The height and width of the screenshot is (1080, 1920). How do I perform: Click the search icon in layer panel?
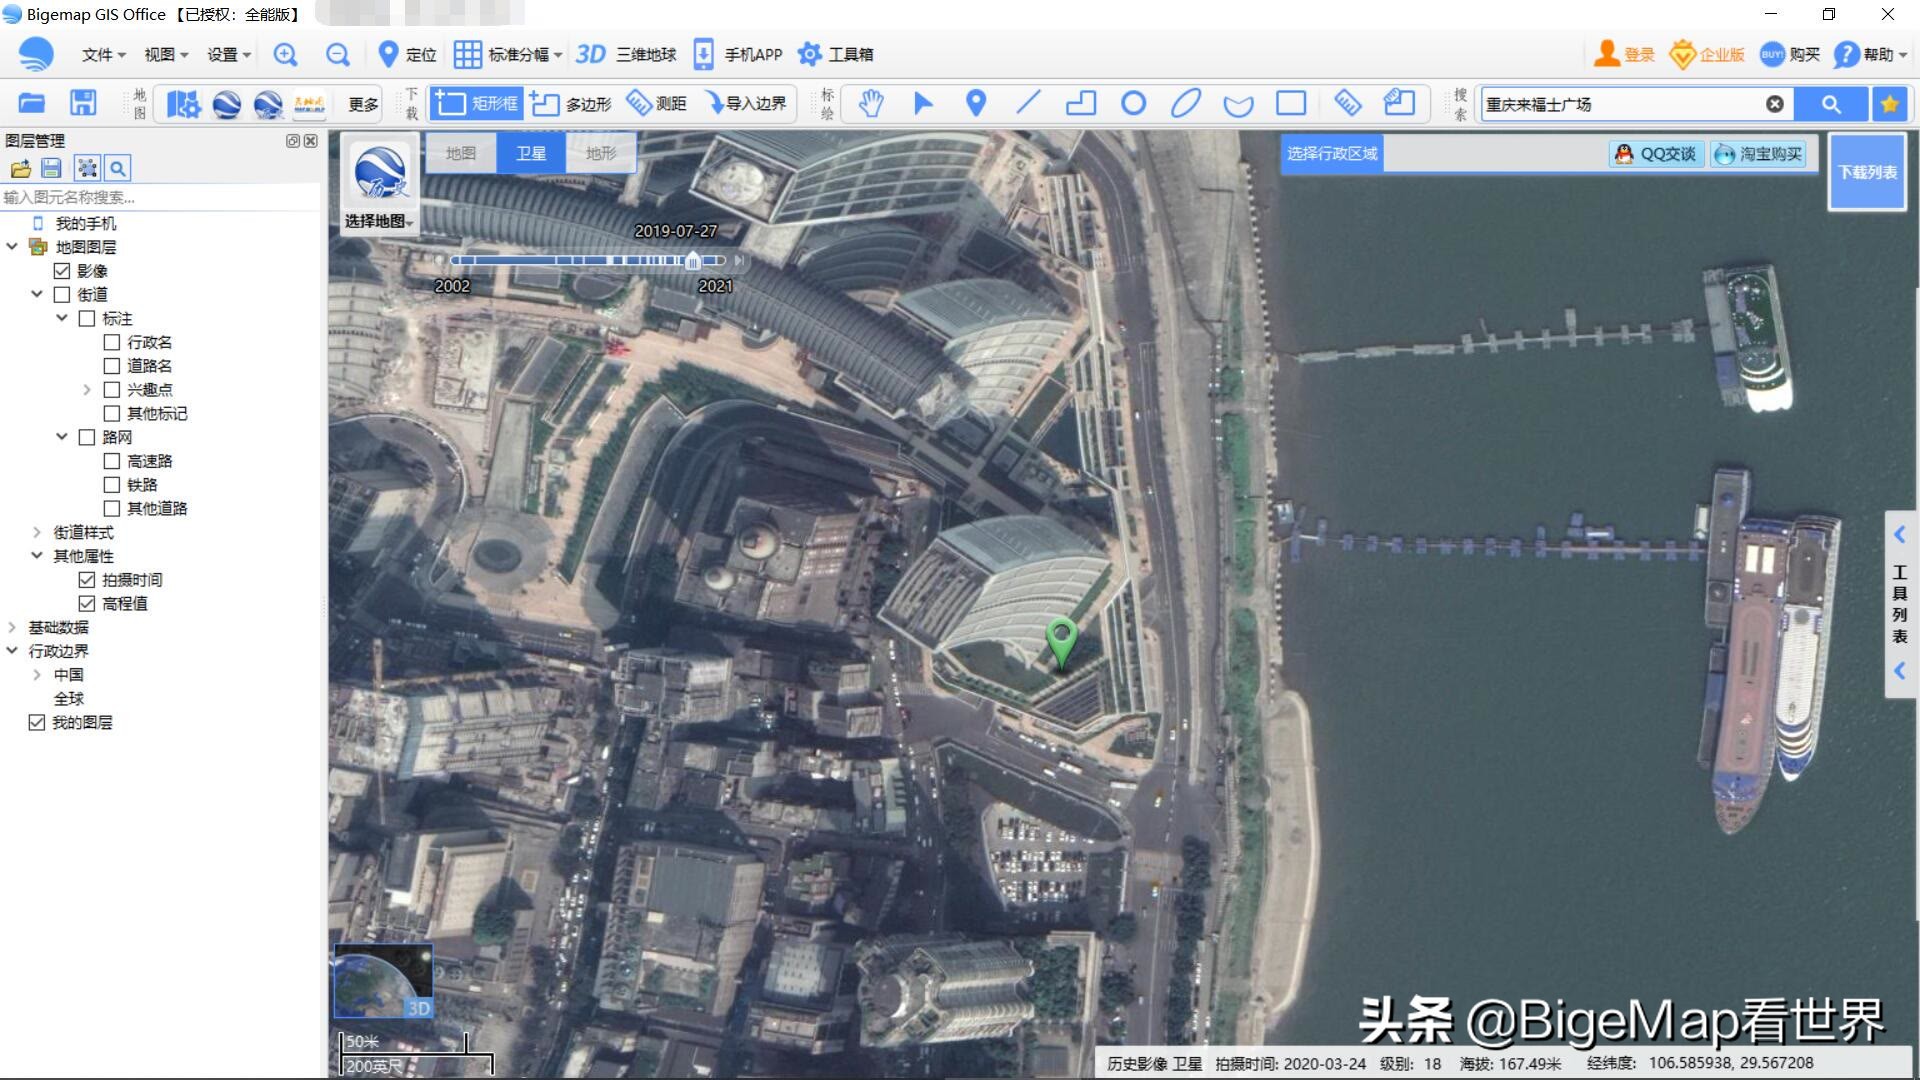118,168
